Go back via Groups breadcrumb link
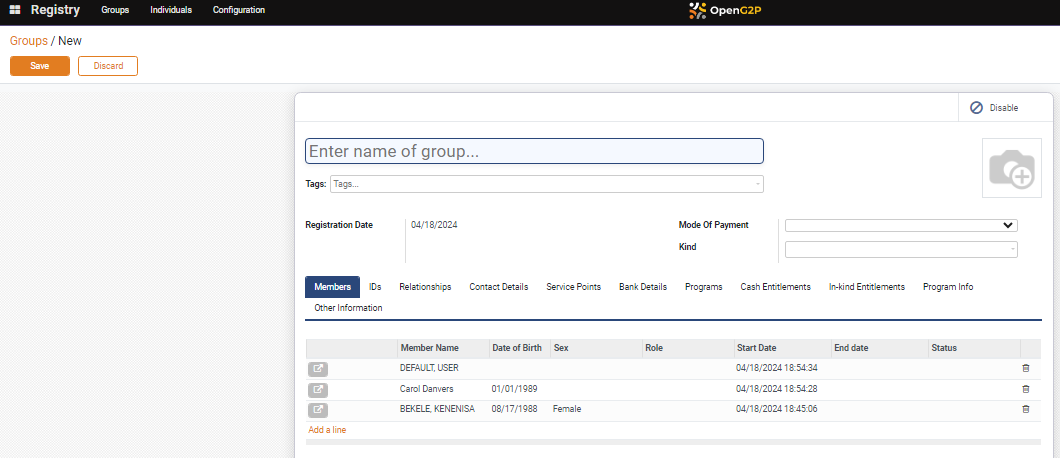This screenshot has width=1060, height=458. click(28, 41)
